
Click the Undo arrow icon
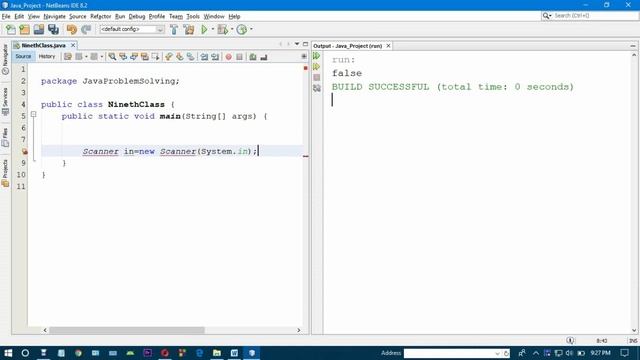tap(72, 29)
